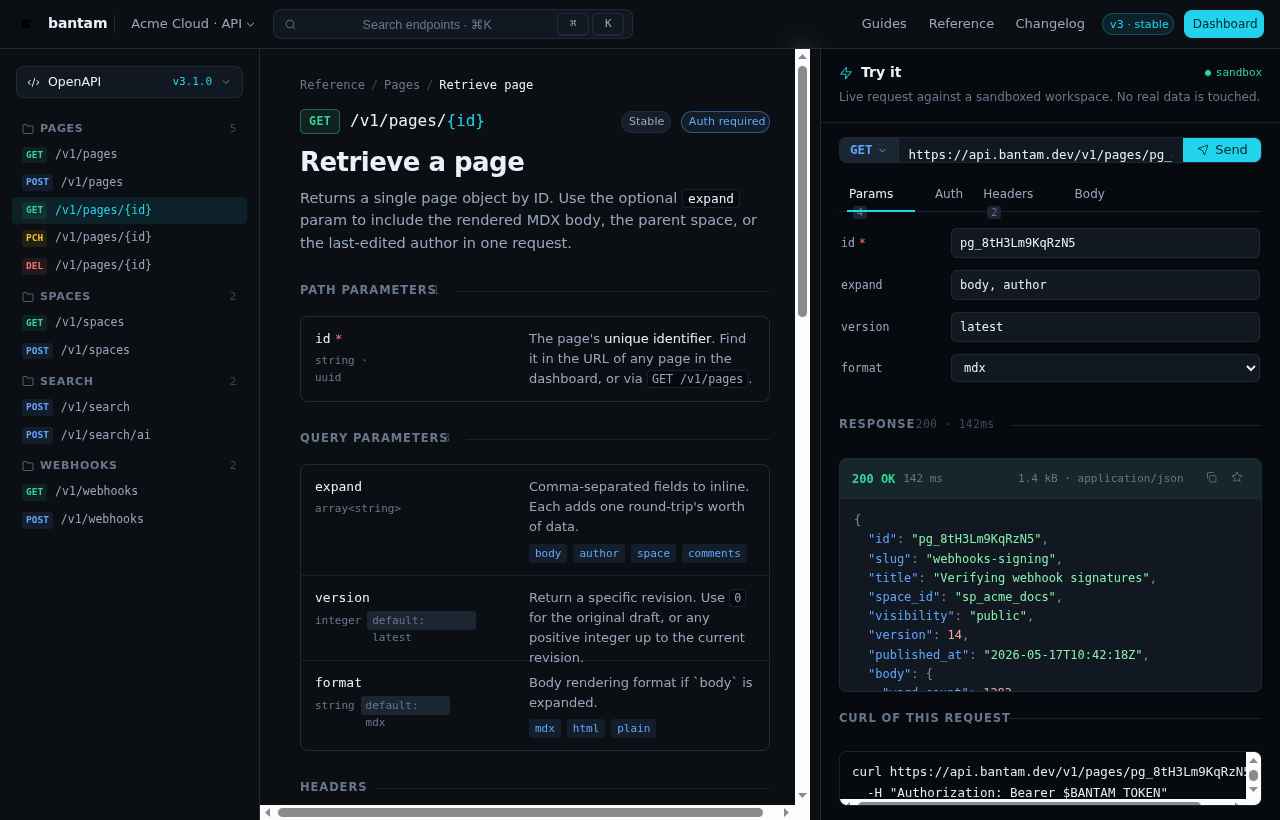Open POST /v1/spaces endpoint
This screenshot has width=1280, height=820.
pos(129,350)
